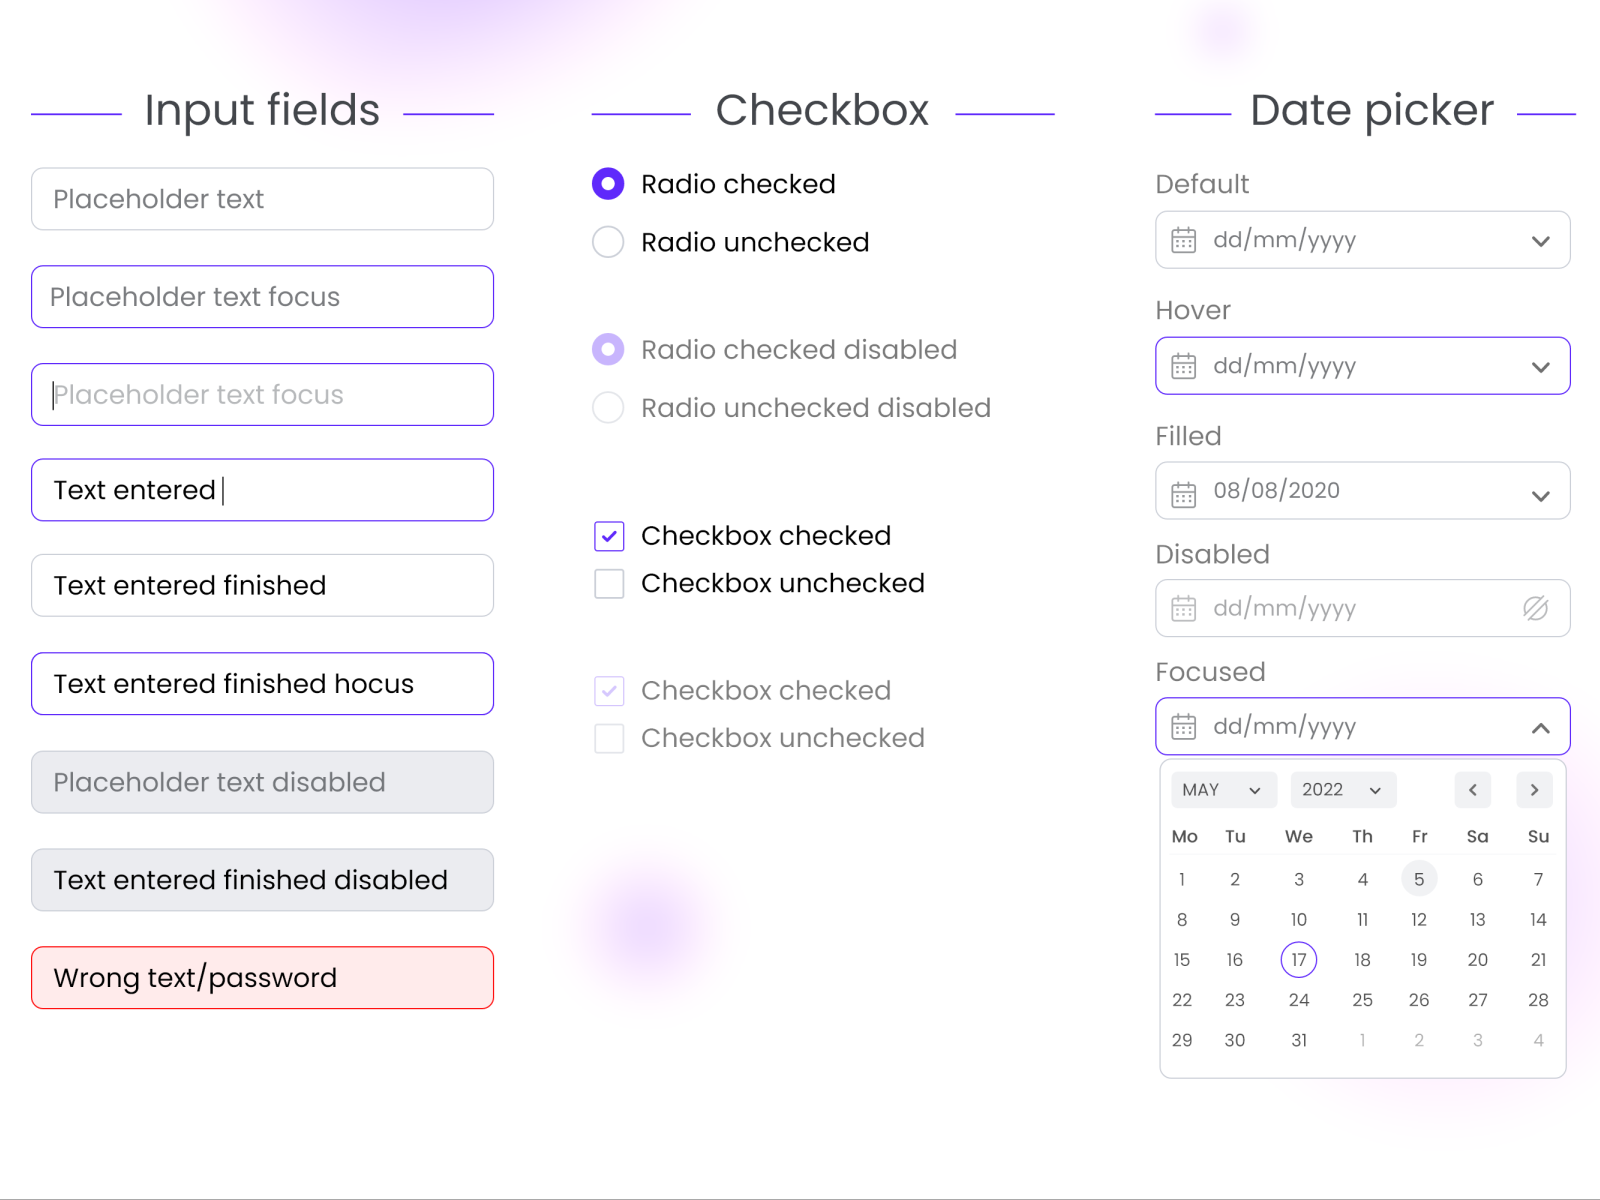Open the MAY month dropdown
Screen dimensions: 1600x1200
coord(1223,790)
